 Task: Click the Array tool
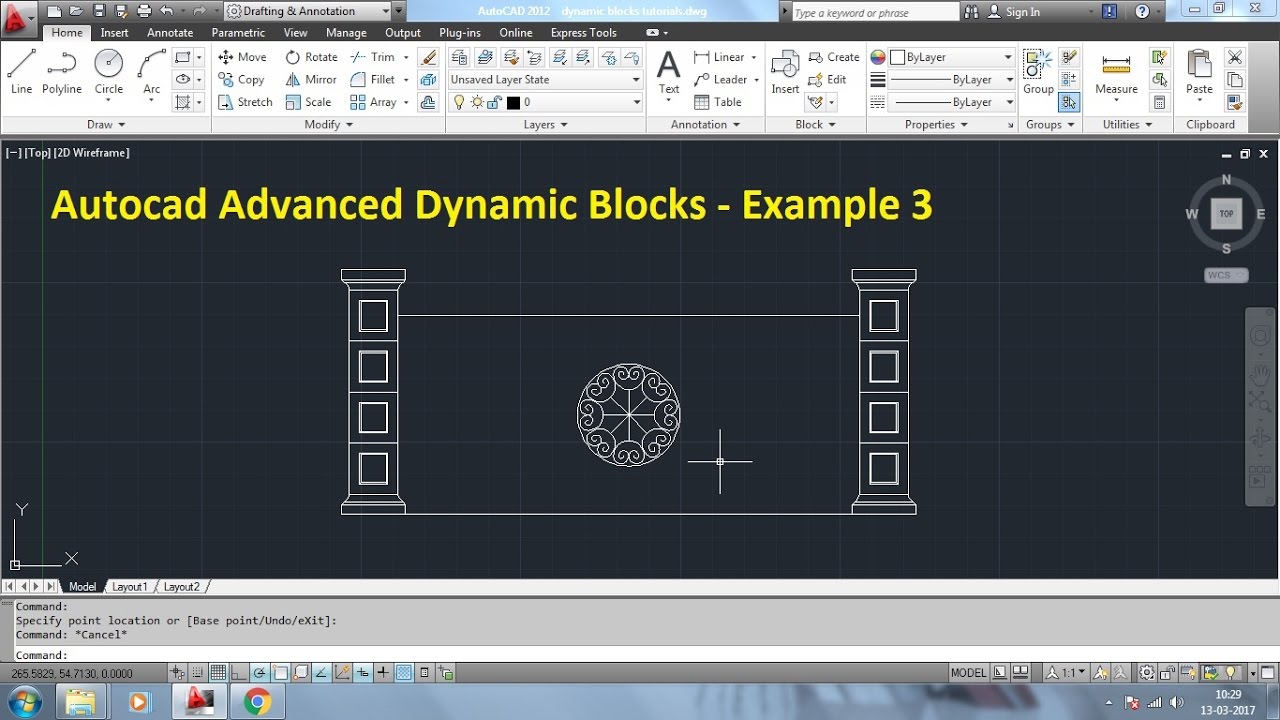[373, 102]
